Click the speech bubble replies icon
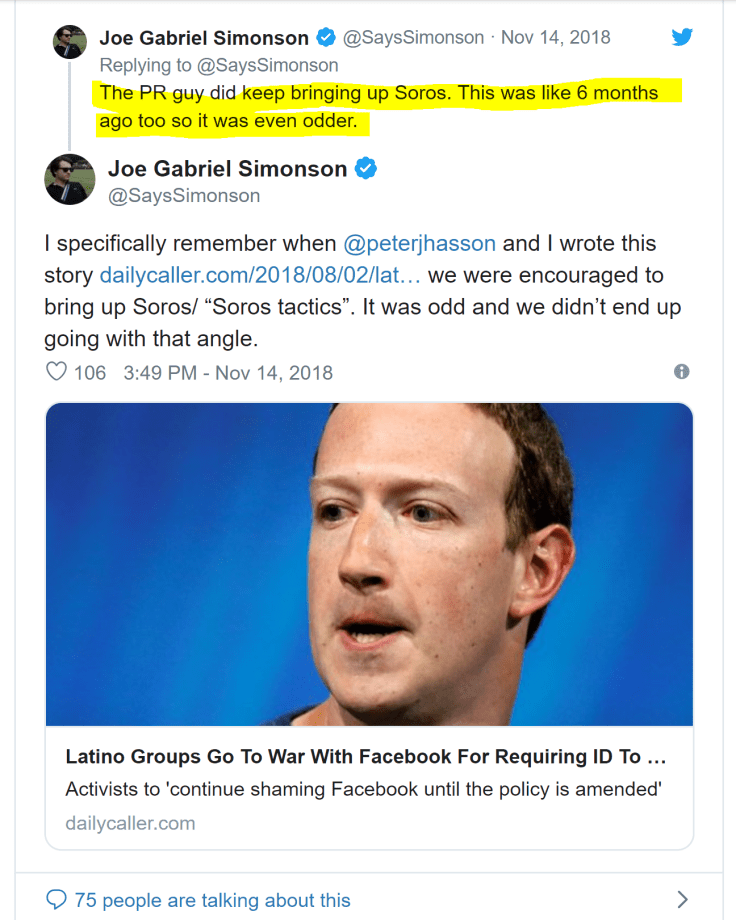The width and height of the screenshot is (736, 920). [57, 899]
